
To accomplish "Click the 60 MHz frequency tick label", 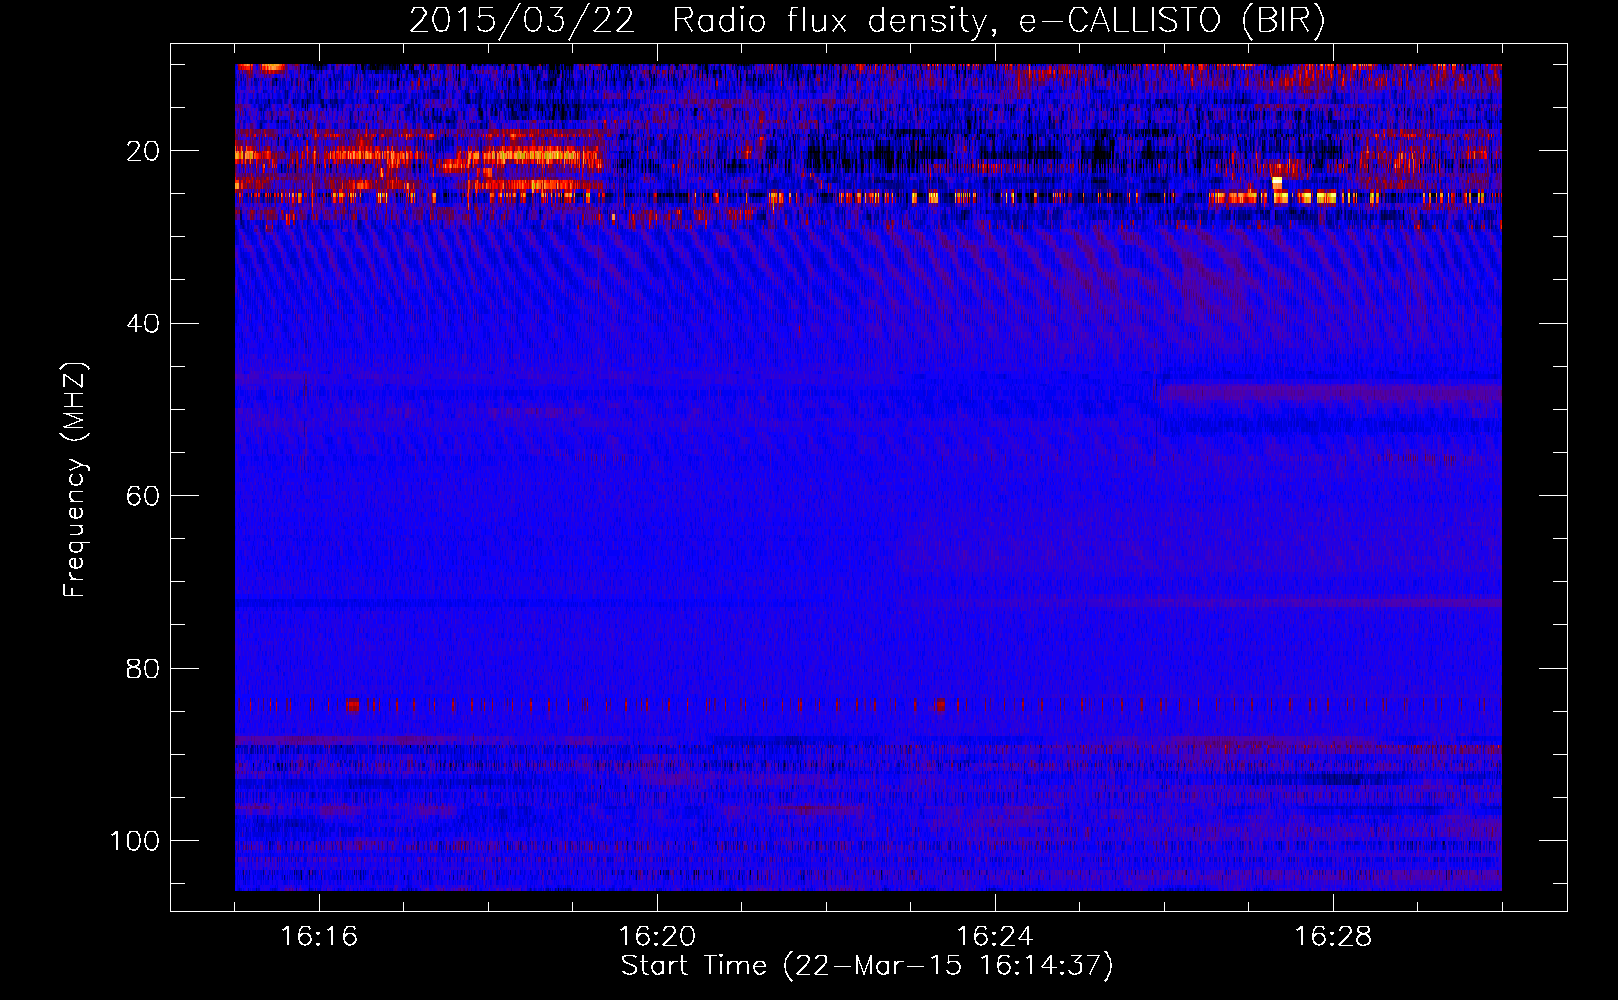I will pyautogui.click(x=143, y=496).
